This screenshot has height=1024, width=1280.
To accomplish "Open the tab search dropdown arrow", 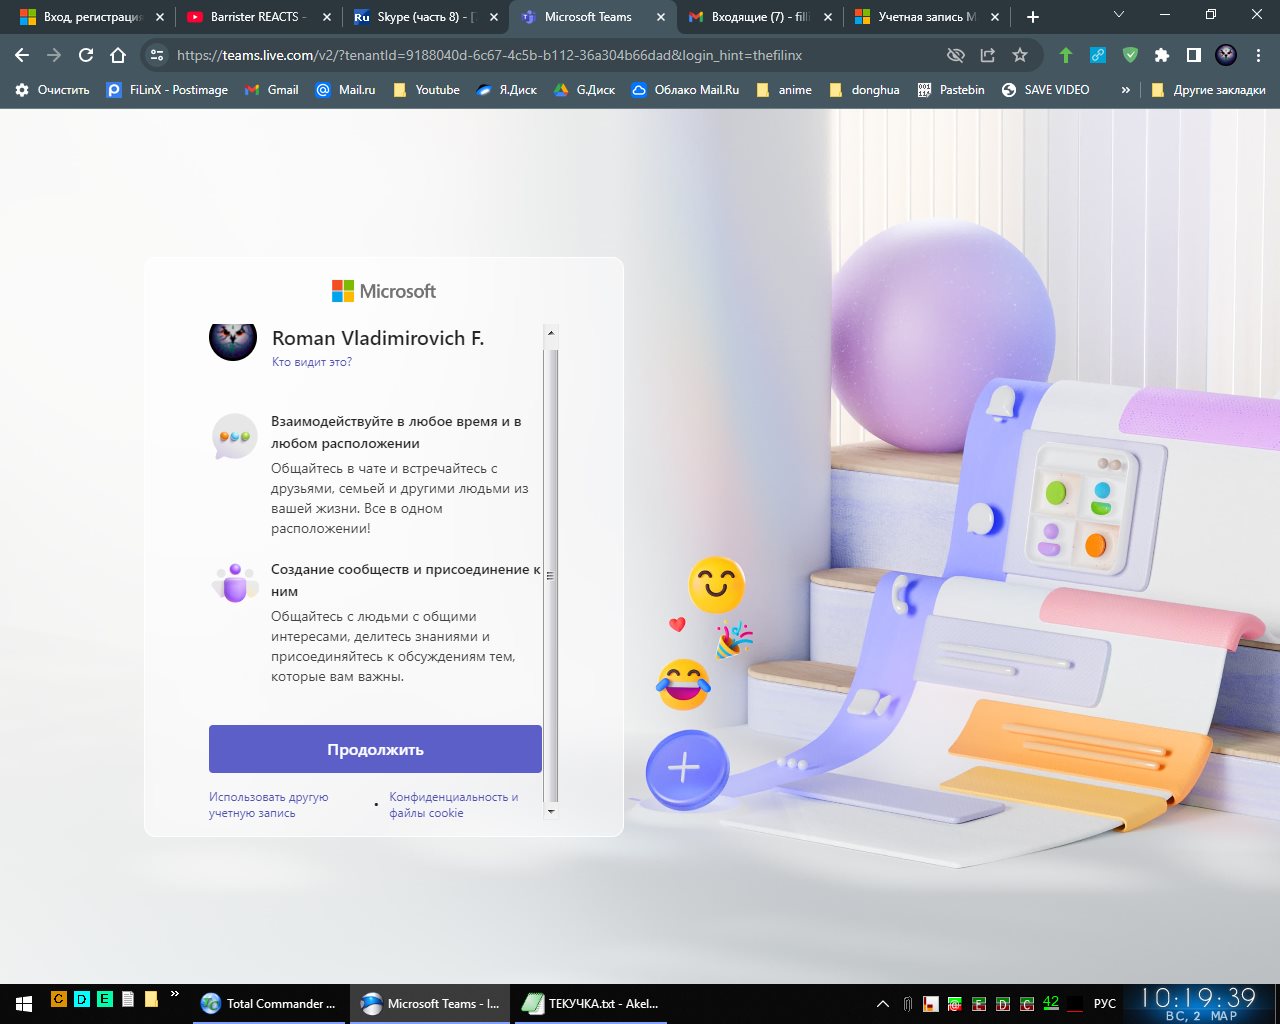I will point(1119,15).
